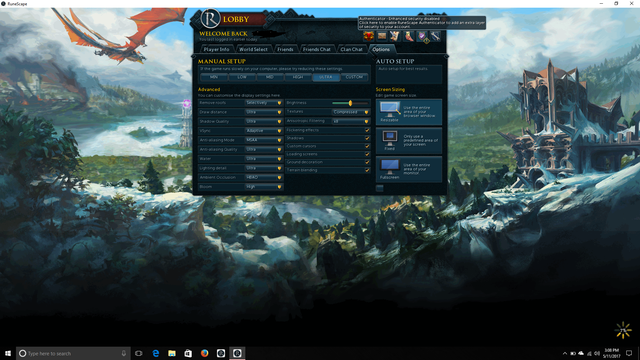Open the Anti-aliasing Quality dropdown
The height and width of the screenshot is (360, 640).
click(x=264, y=149)
